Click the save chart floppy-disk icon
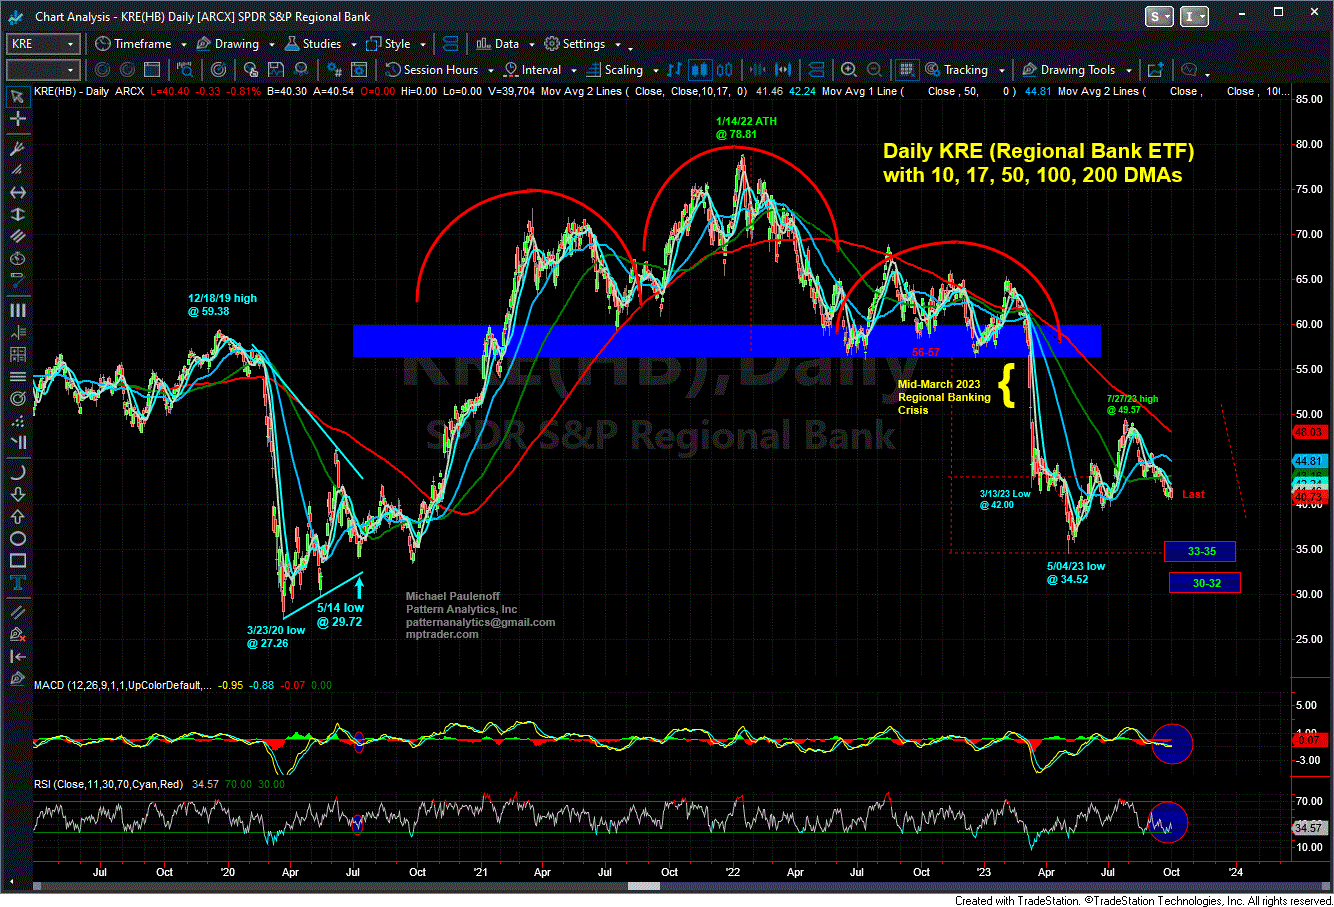 pos(276,70)
